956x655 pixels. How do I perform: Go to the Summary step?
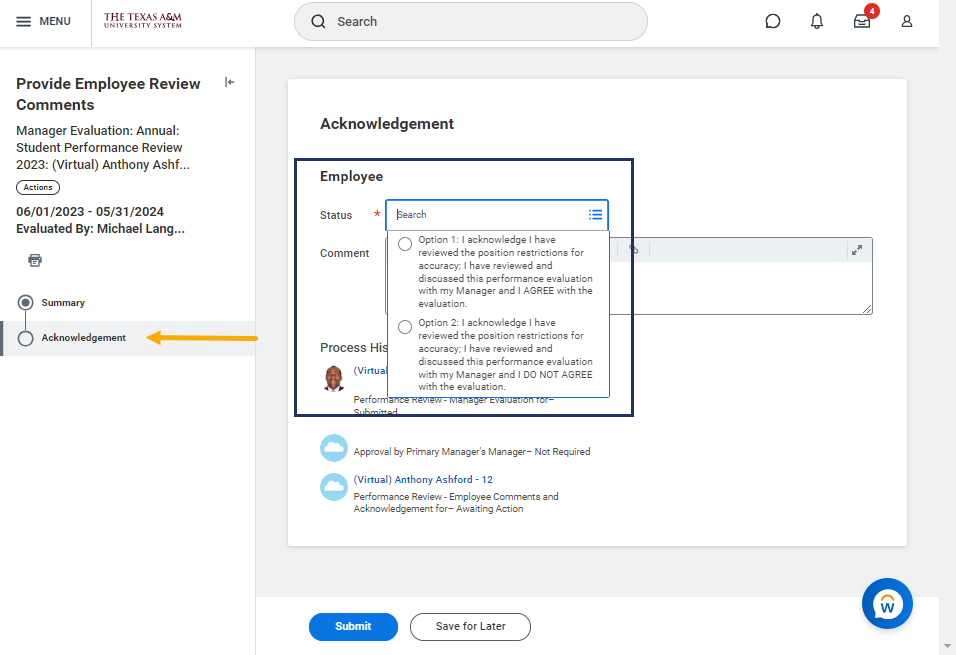[63, 302]
